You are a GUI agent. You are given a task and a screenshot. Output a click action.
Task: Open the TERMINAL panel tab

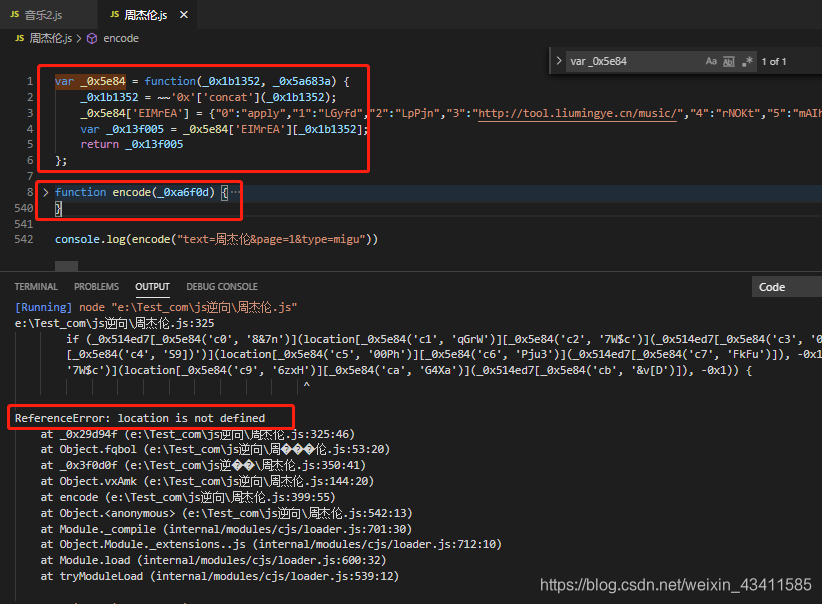(36, 287)
